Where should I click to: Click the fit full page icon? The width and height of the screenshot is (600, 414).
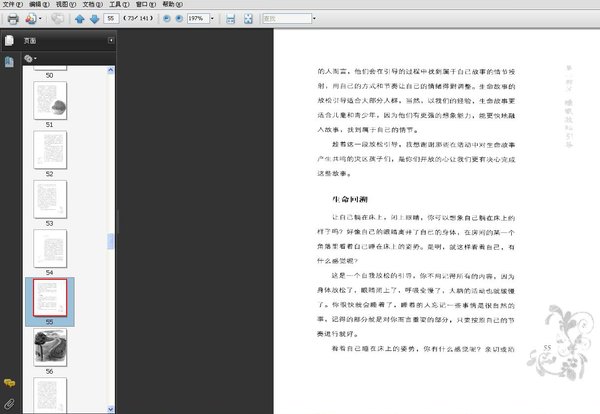[x=248, y=19]
